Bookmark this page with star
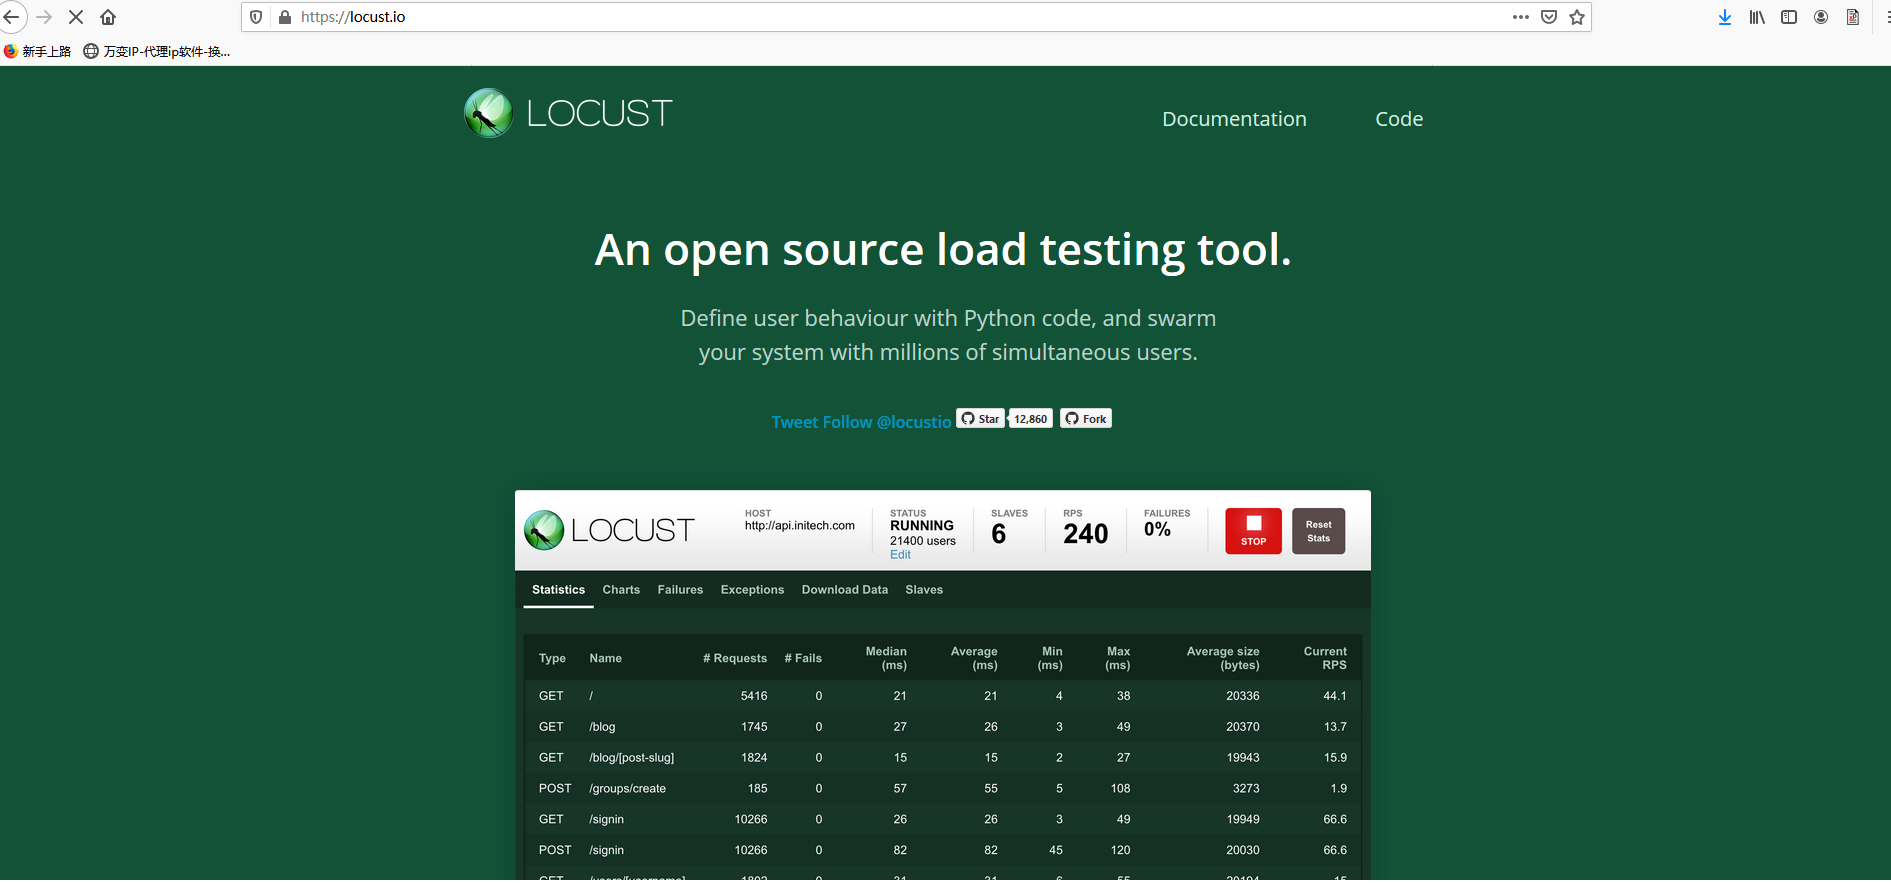Screen dimensions: 1891x883 (1577, 17)
